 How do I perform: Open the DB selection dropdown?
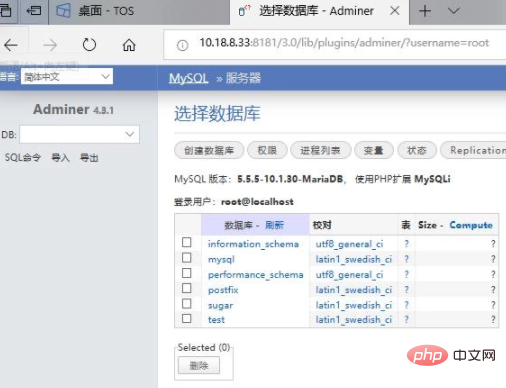coord(79,134)
